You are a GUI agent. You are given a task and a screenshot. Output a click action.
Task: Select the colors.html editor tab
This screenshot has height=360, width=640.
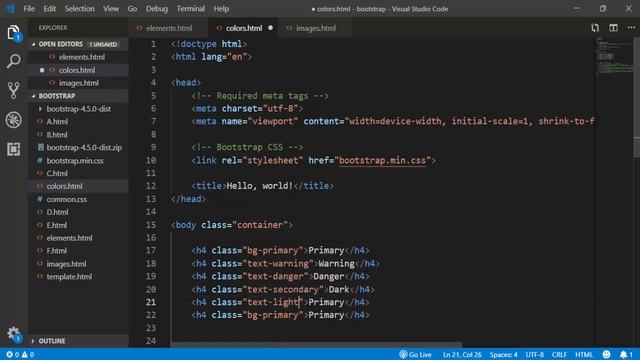pyautogui.click(x=244, y=28)
